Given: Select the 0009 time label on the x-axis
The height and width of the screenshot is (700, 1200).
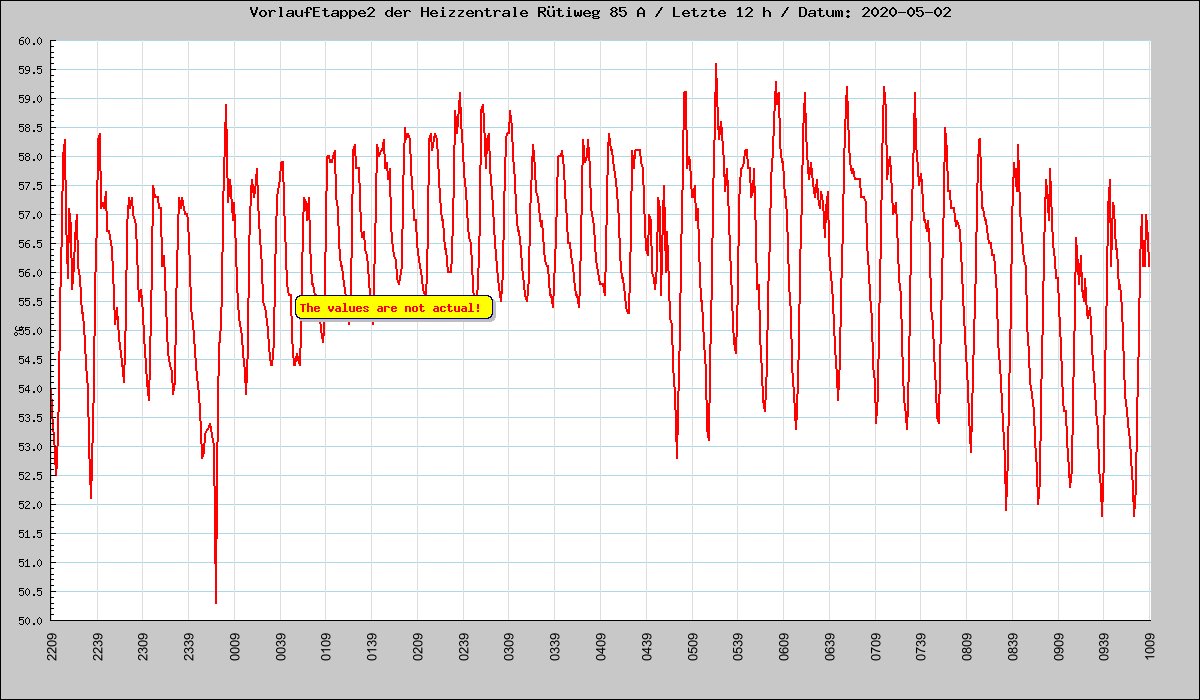Looking at the screenshot, I should [x=235, y=646].
